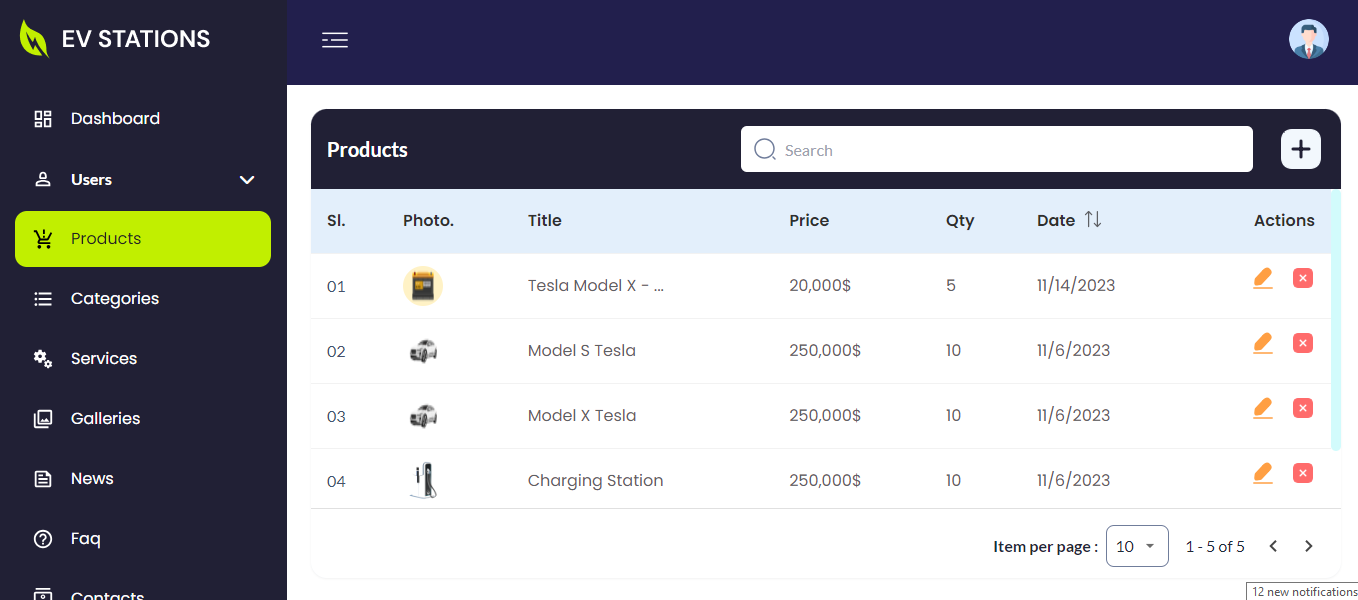Screen dimensions: 1358x600
Task: Open the Services sidebar item
Action: click(104, 359)
